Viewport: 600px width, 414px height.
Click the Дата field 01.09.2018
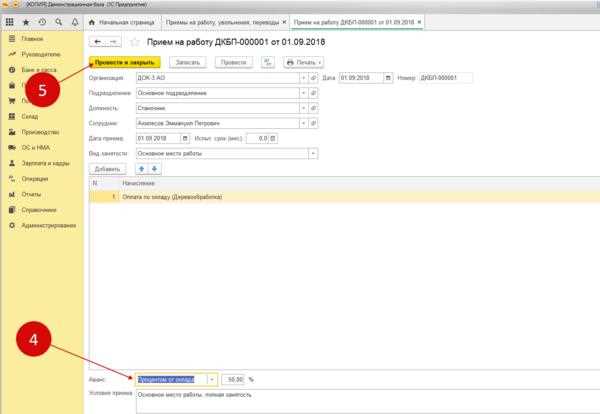point(361,78)
